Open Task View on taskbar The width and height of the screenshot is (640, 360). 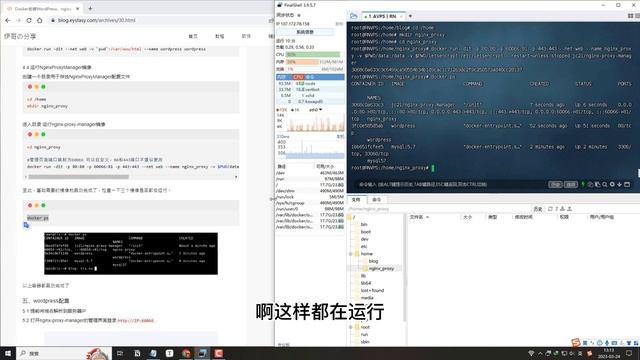(120, 353)
